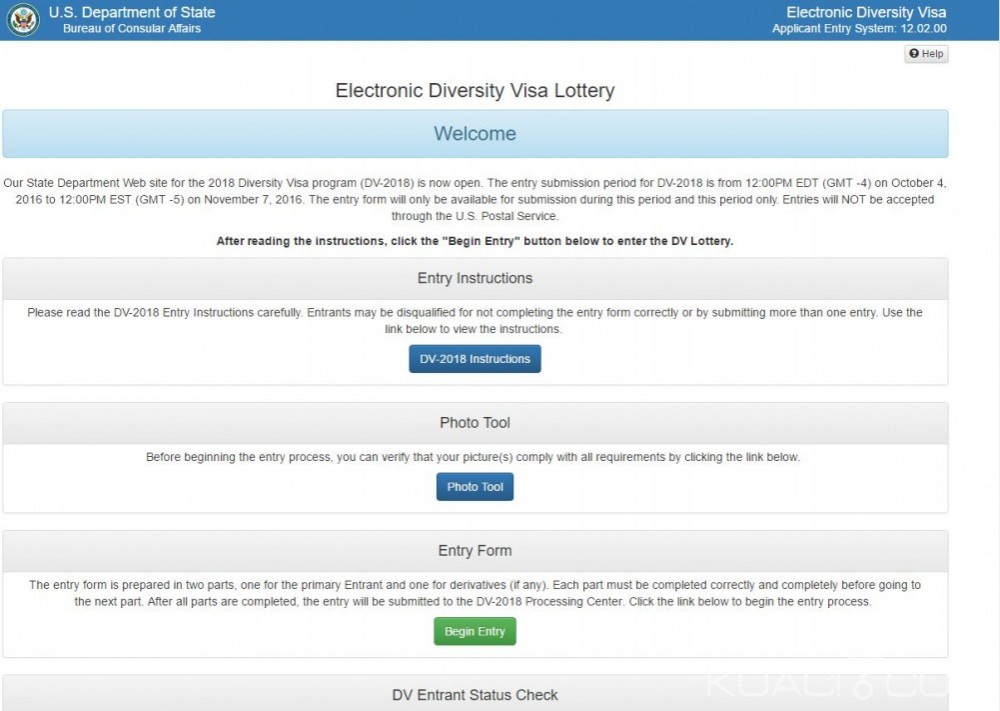Click the Bureau of Consular Affairs text
This screenshot has height=711, width=1000.
pos(131,29)
